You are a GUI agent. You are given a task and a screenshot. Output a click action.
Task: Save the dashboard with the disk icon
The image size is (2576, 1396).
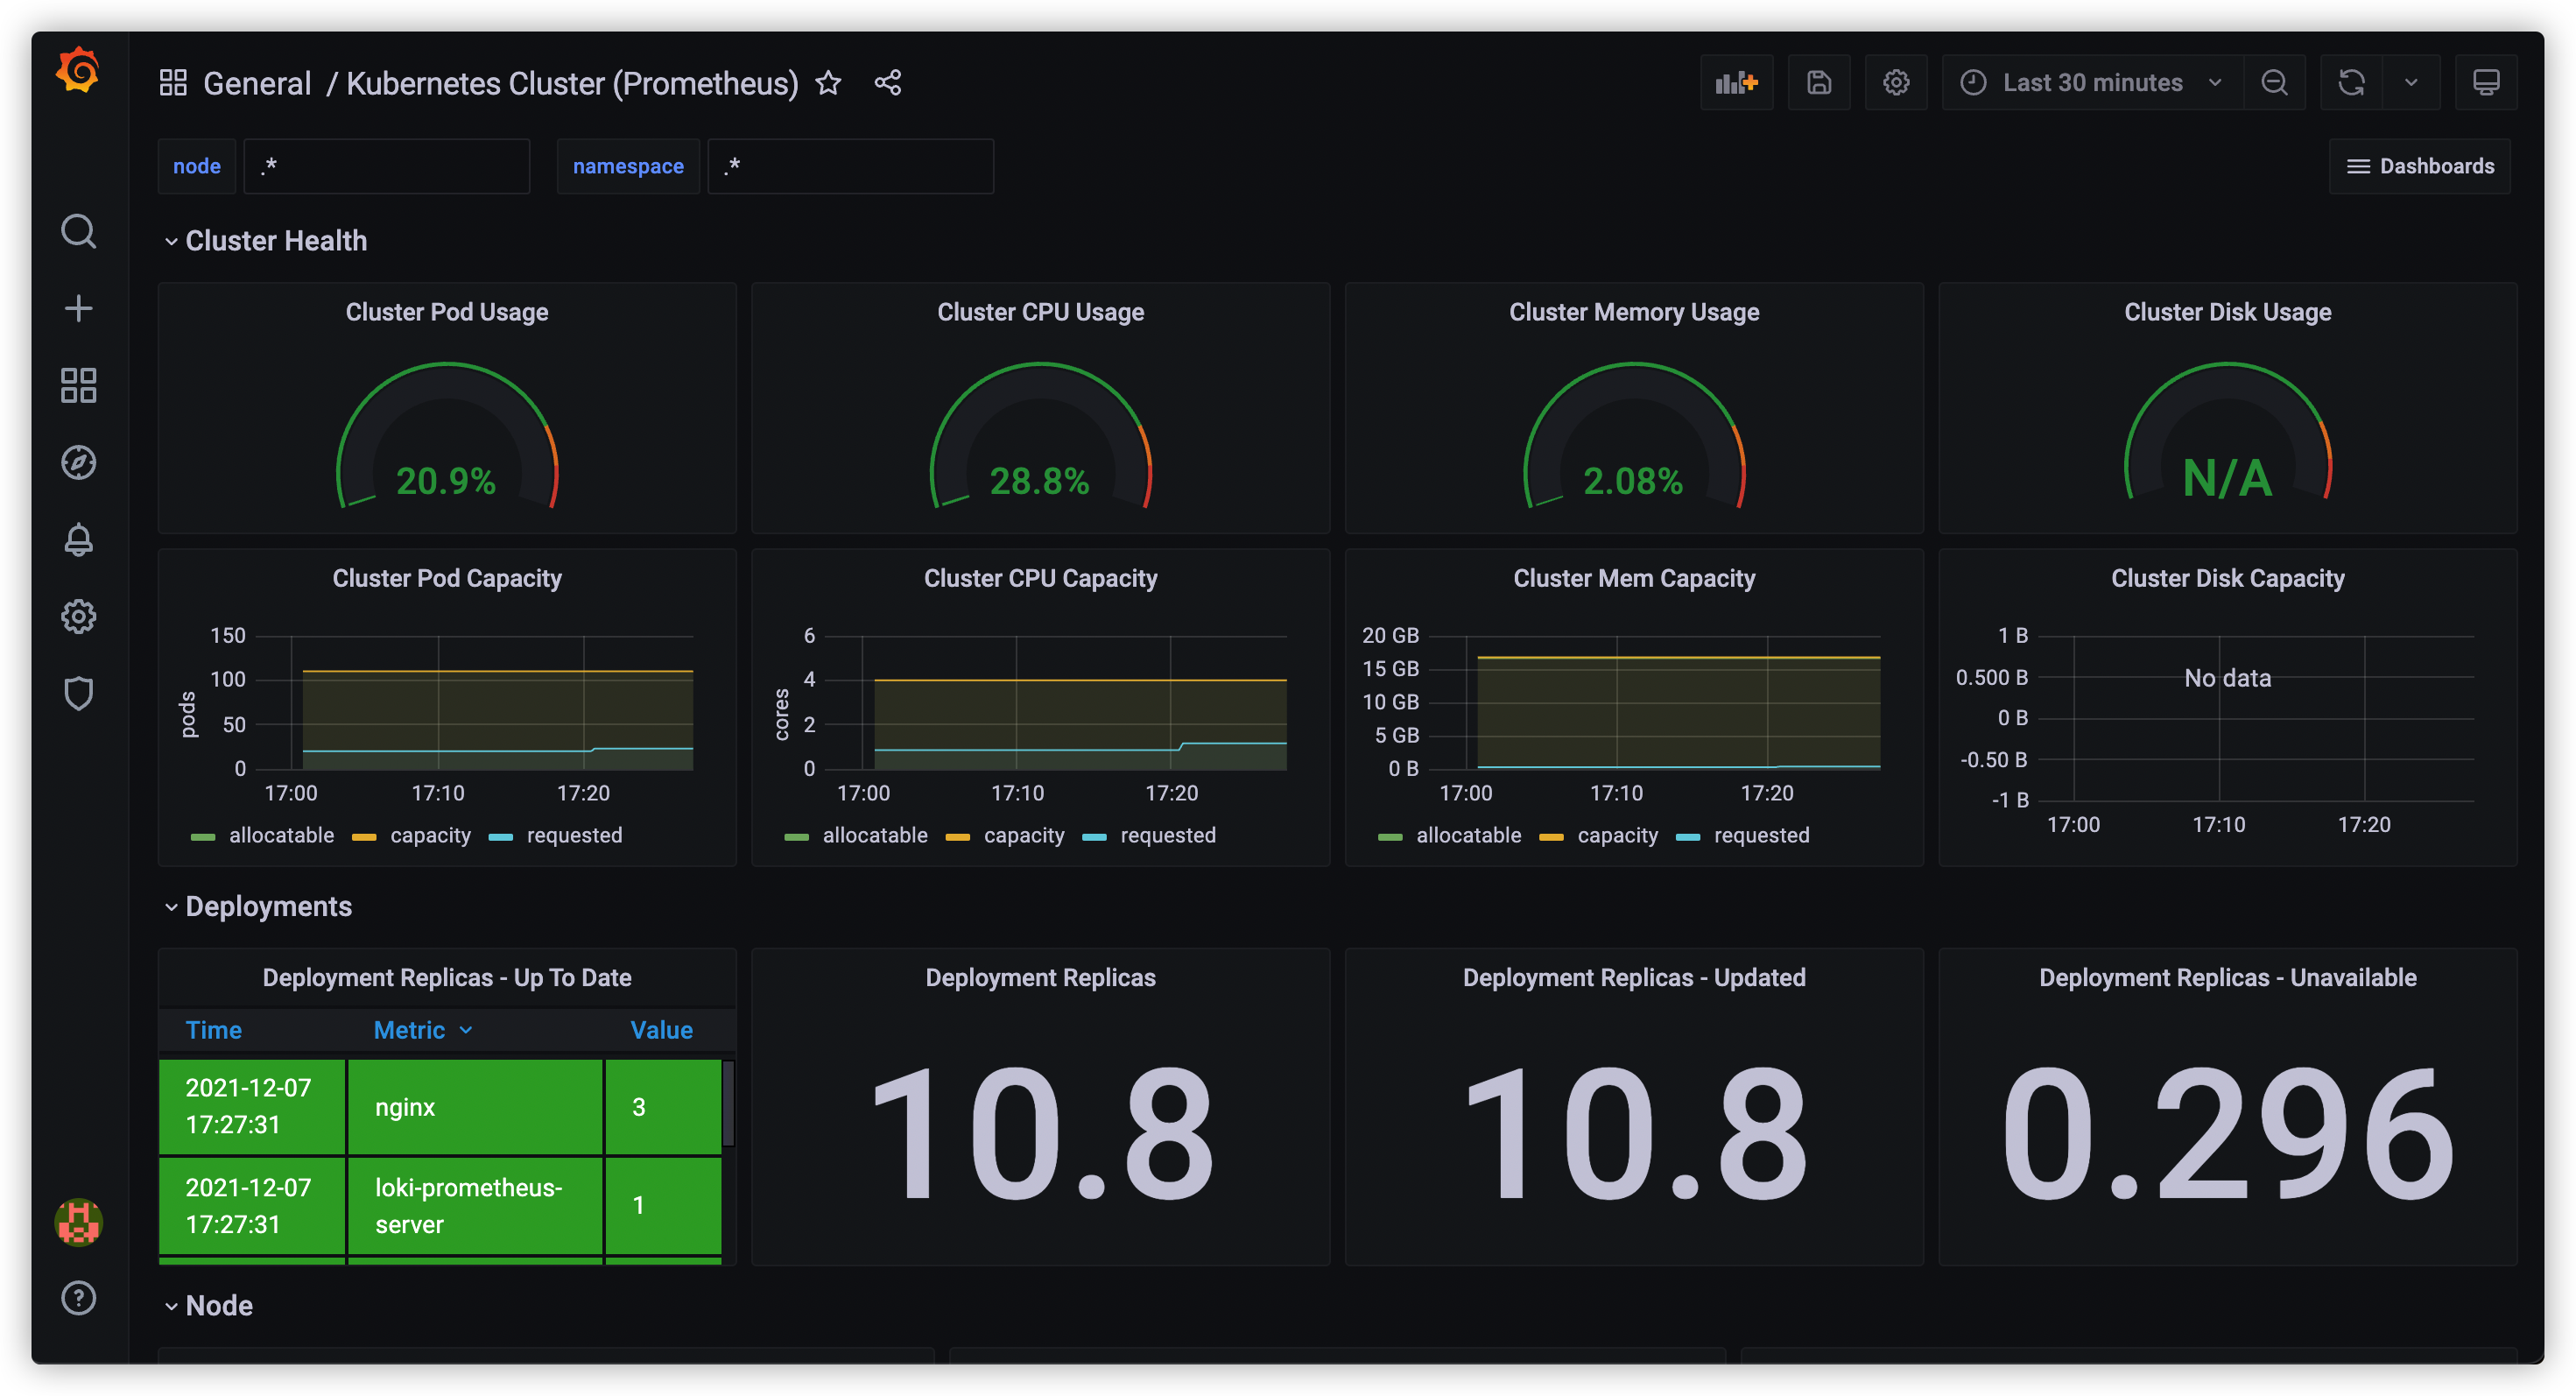1819,83
